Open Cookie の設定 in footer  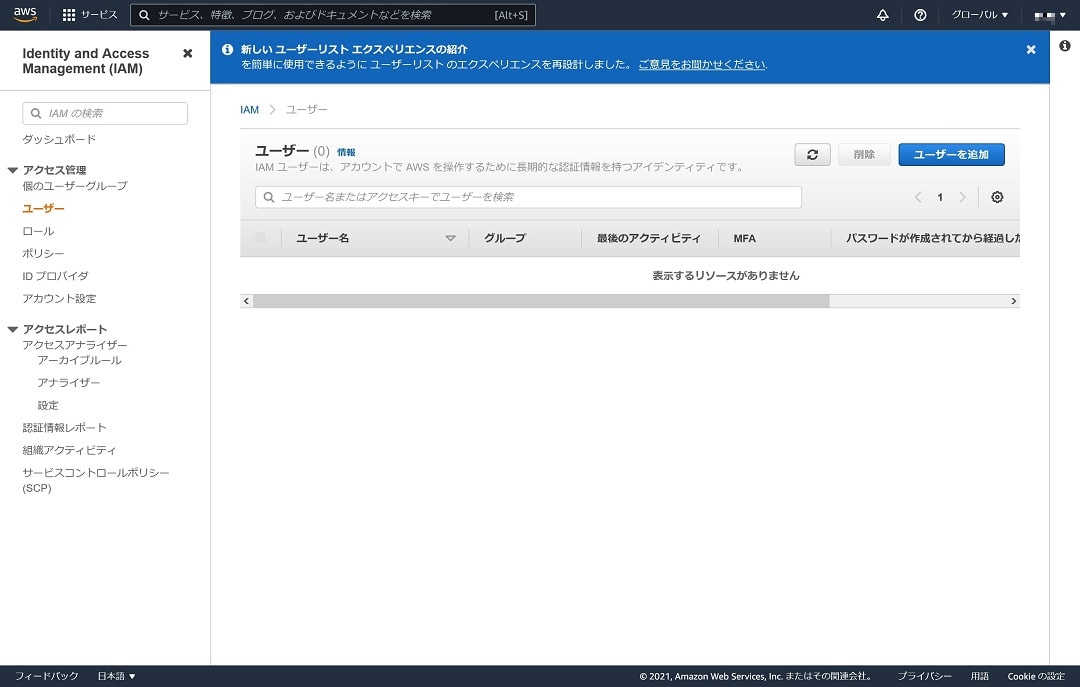click(x=1036, y=676)
